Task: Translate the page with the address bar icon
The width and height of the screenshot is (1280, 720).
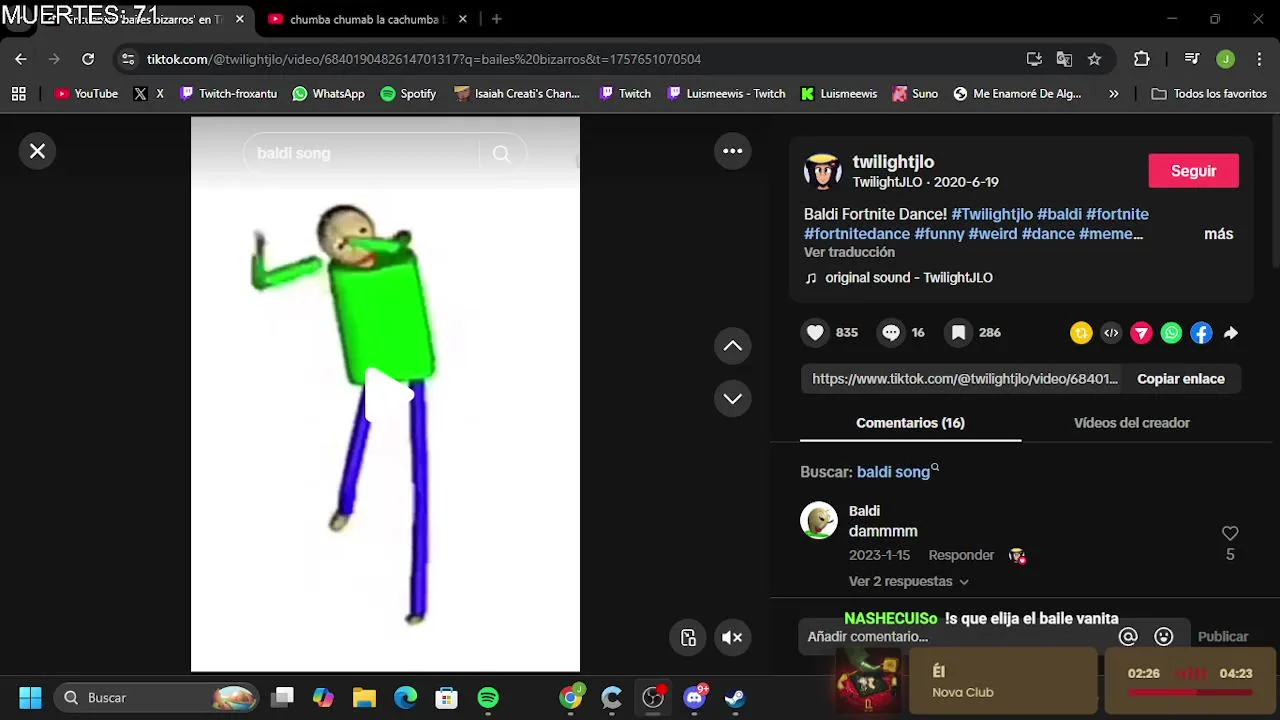Action: (1064, 59)
